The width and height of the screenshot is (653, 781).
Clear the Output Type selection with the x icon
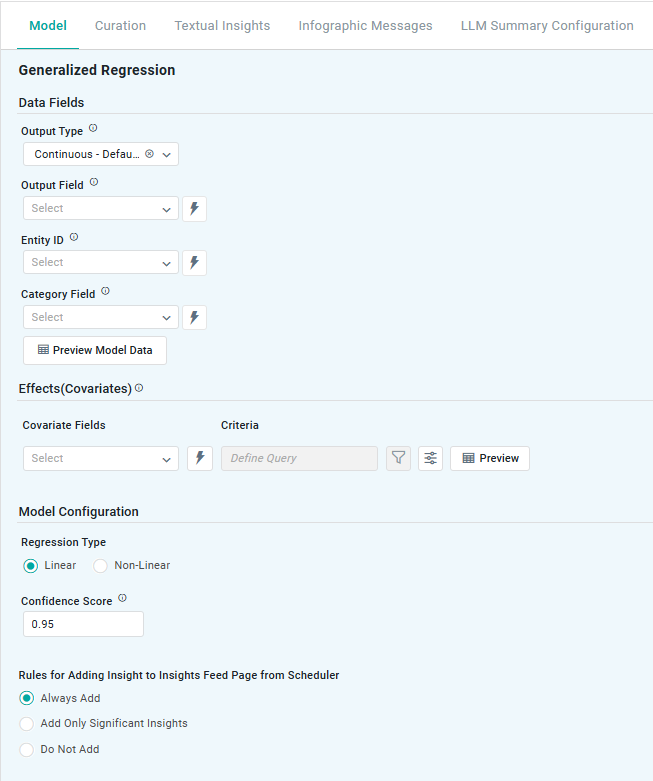149,154
